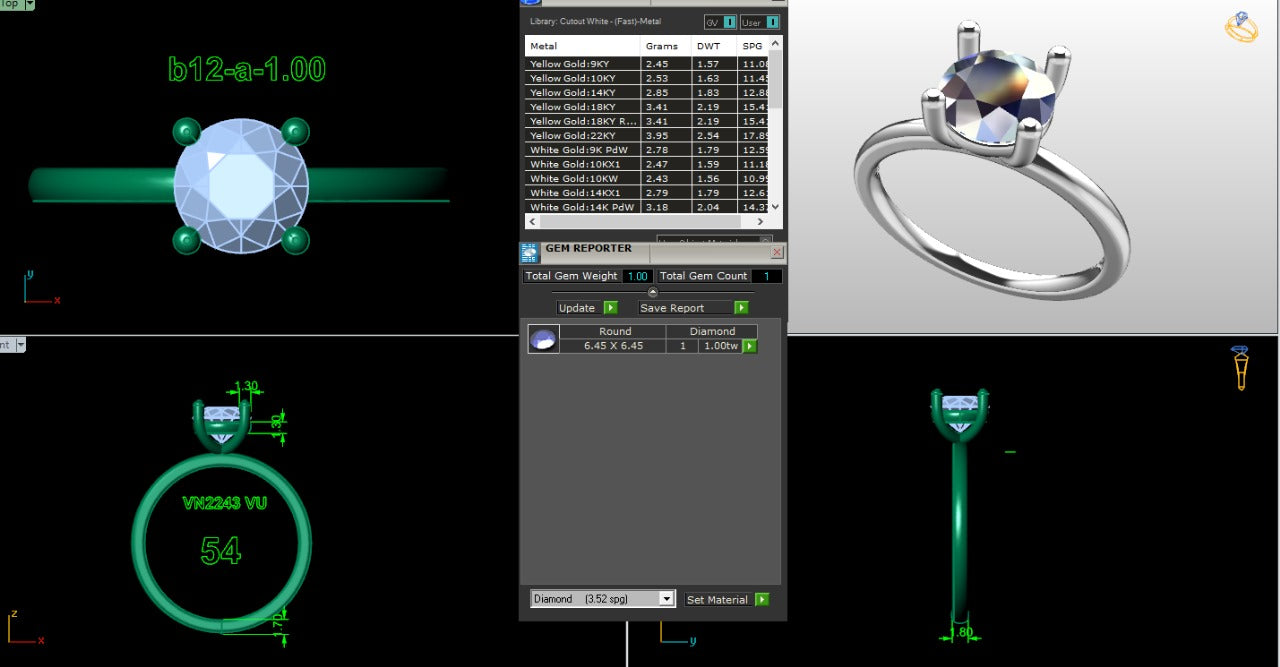The height and width of the screenshot is (667, 1280).
Task: Click the DWT column header
Action: pyautogui.click(x=714, y=46)
